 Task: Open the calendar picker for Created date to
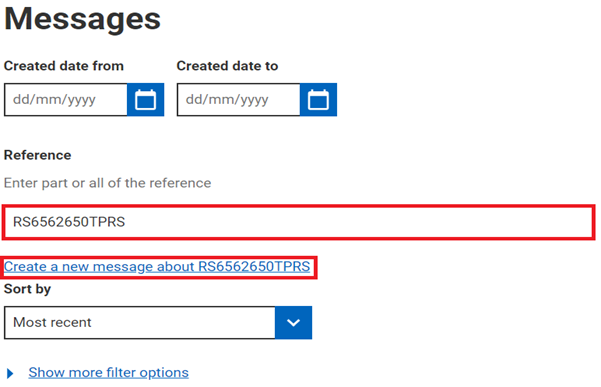tap(319, 100)
